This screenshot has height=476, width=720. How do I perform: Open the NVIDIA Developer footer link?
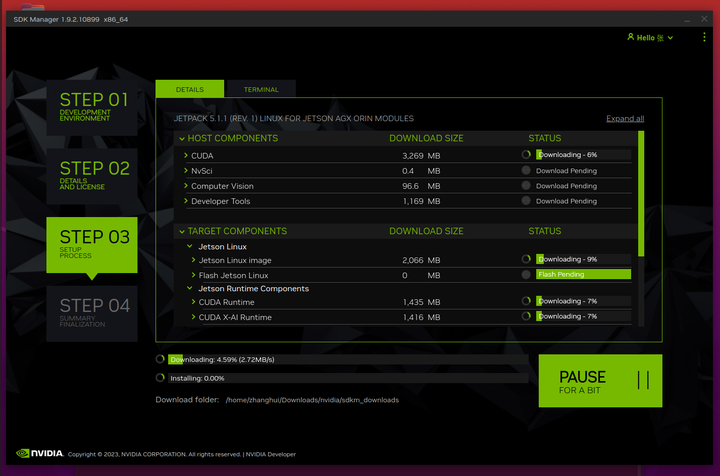pos(270,454)
